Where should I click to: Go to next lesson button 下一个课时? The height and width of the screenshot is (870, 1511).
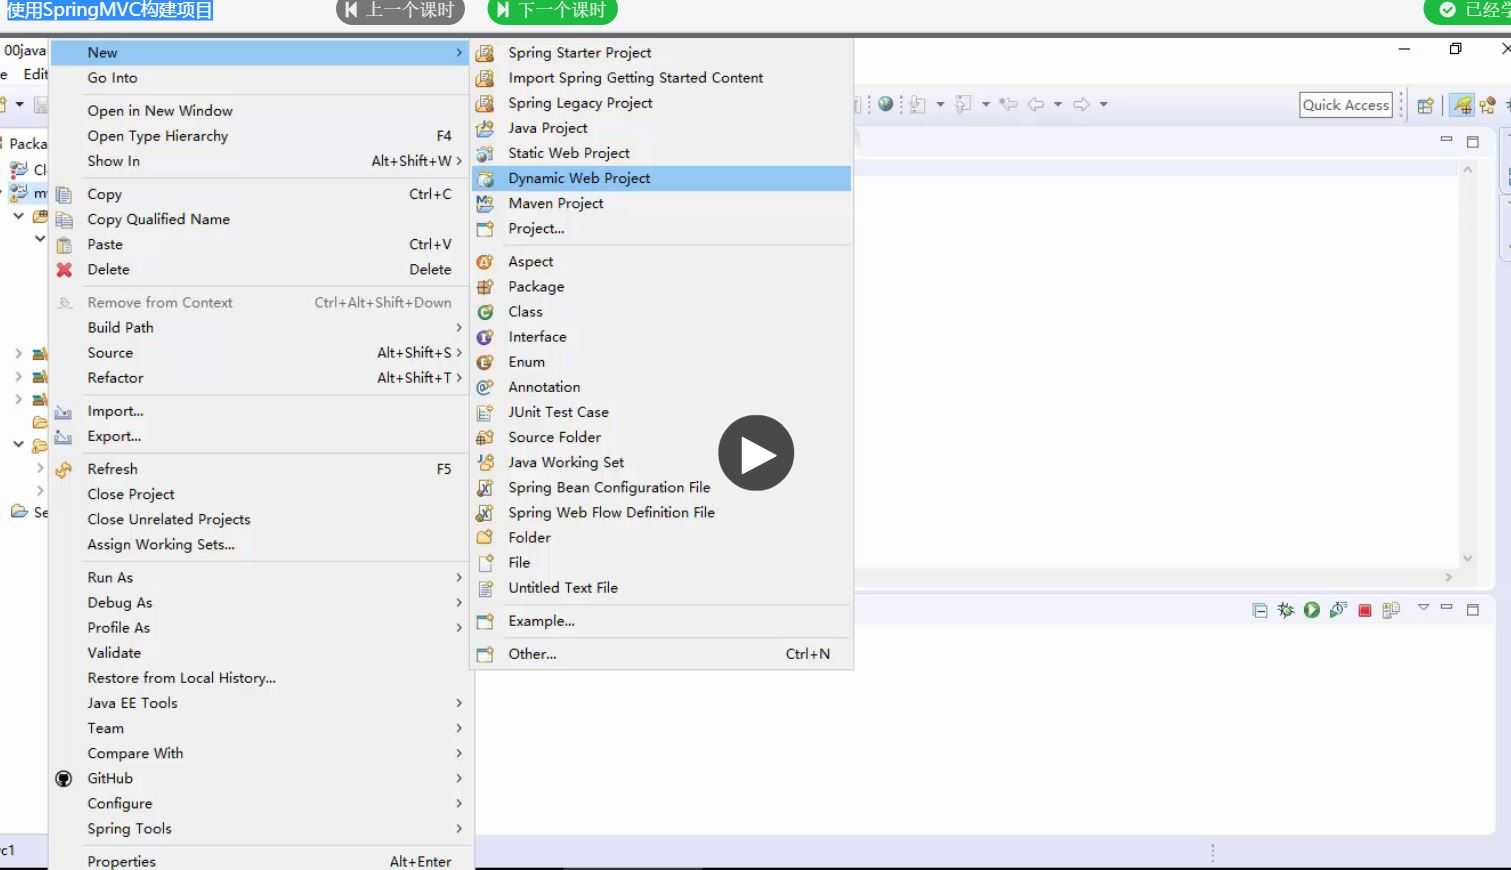(x=553, y=11)
